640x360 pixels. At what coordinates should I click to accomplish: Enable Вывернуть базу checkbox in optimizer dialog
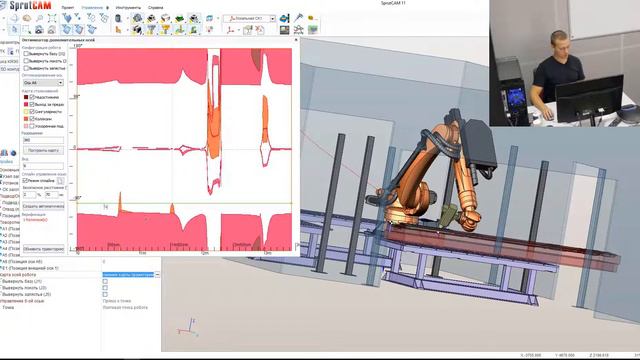click(x=27, y=53)
